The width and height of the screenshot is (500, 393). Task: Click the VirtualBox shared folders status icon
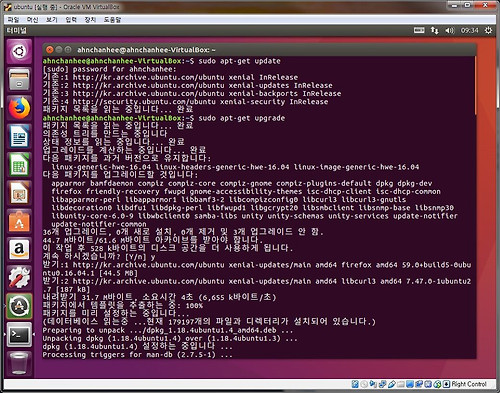click(401, 384)
